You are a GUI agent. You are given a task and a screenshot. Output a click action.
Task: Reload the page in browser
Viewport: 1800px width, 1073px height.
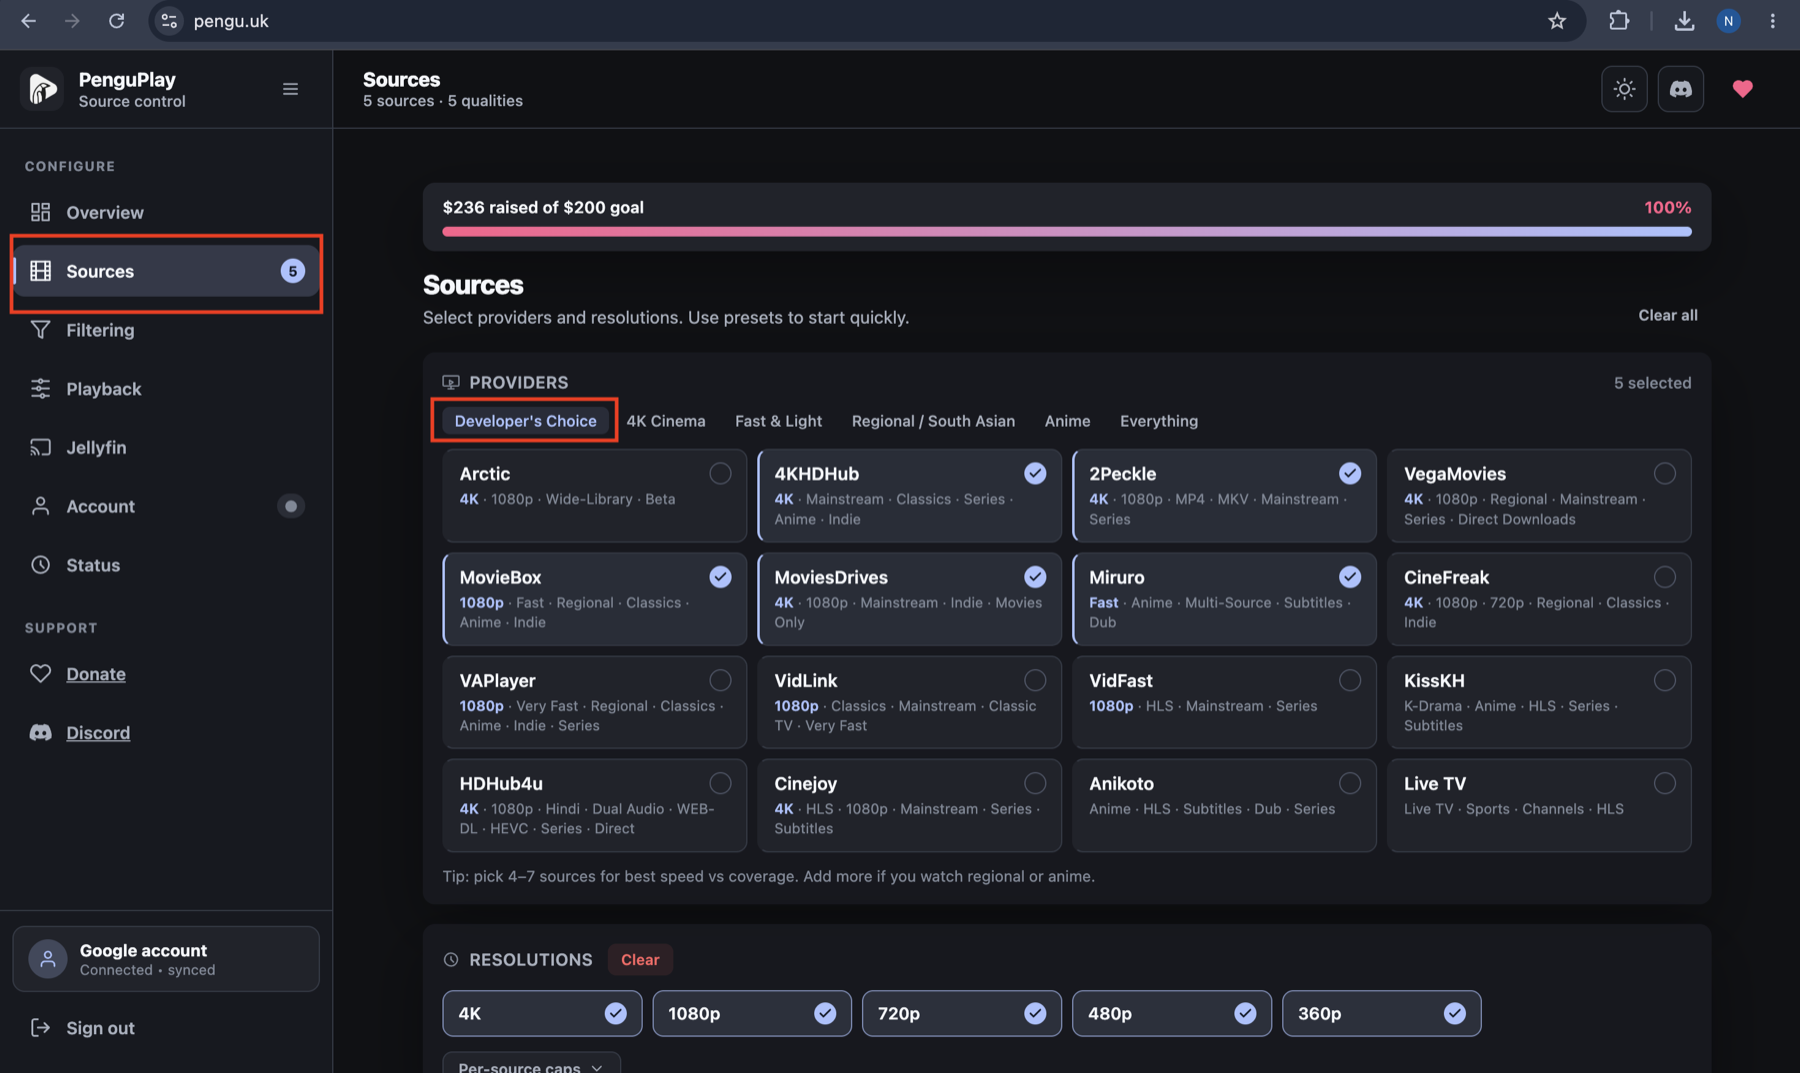pyautogui.click(x=116, y=21)
